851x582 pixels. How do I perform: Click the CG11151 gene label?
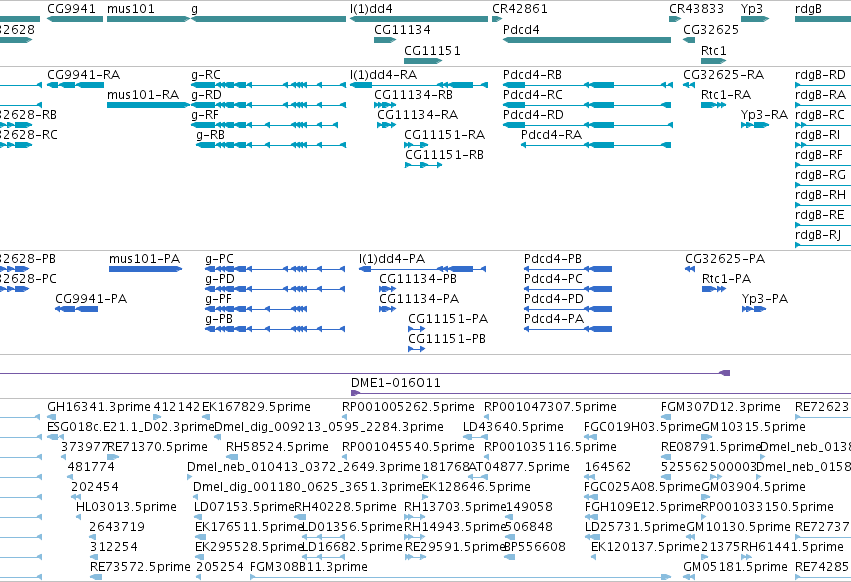[432, 50]
